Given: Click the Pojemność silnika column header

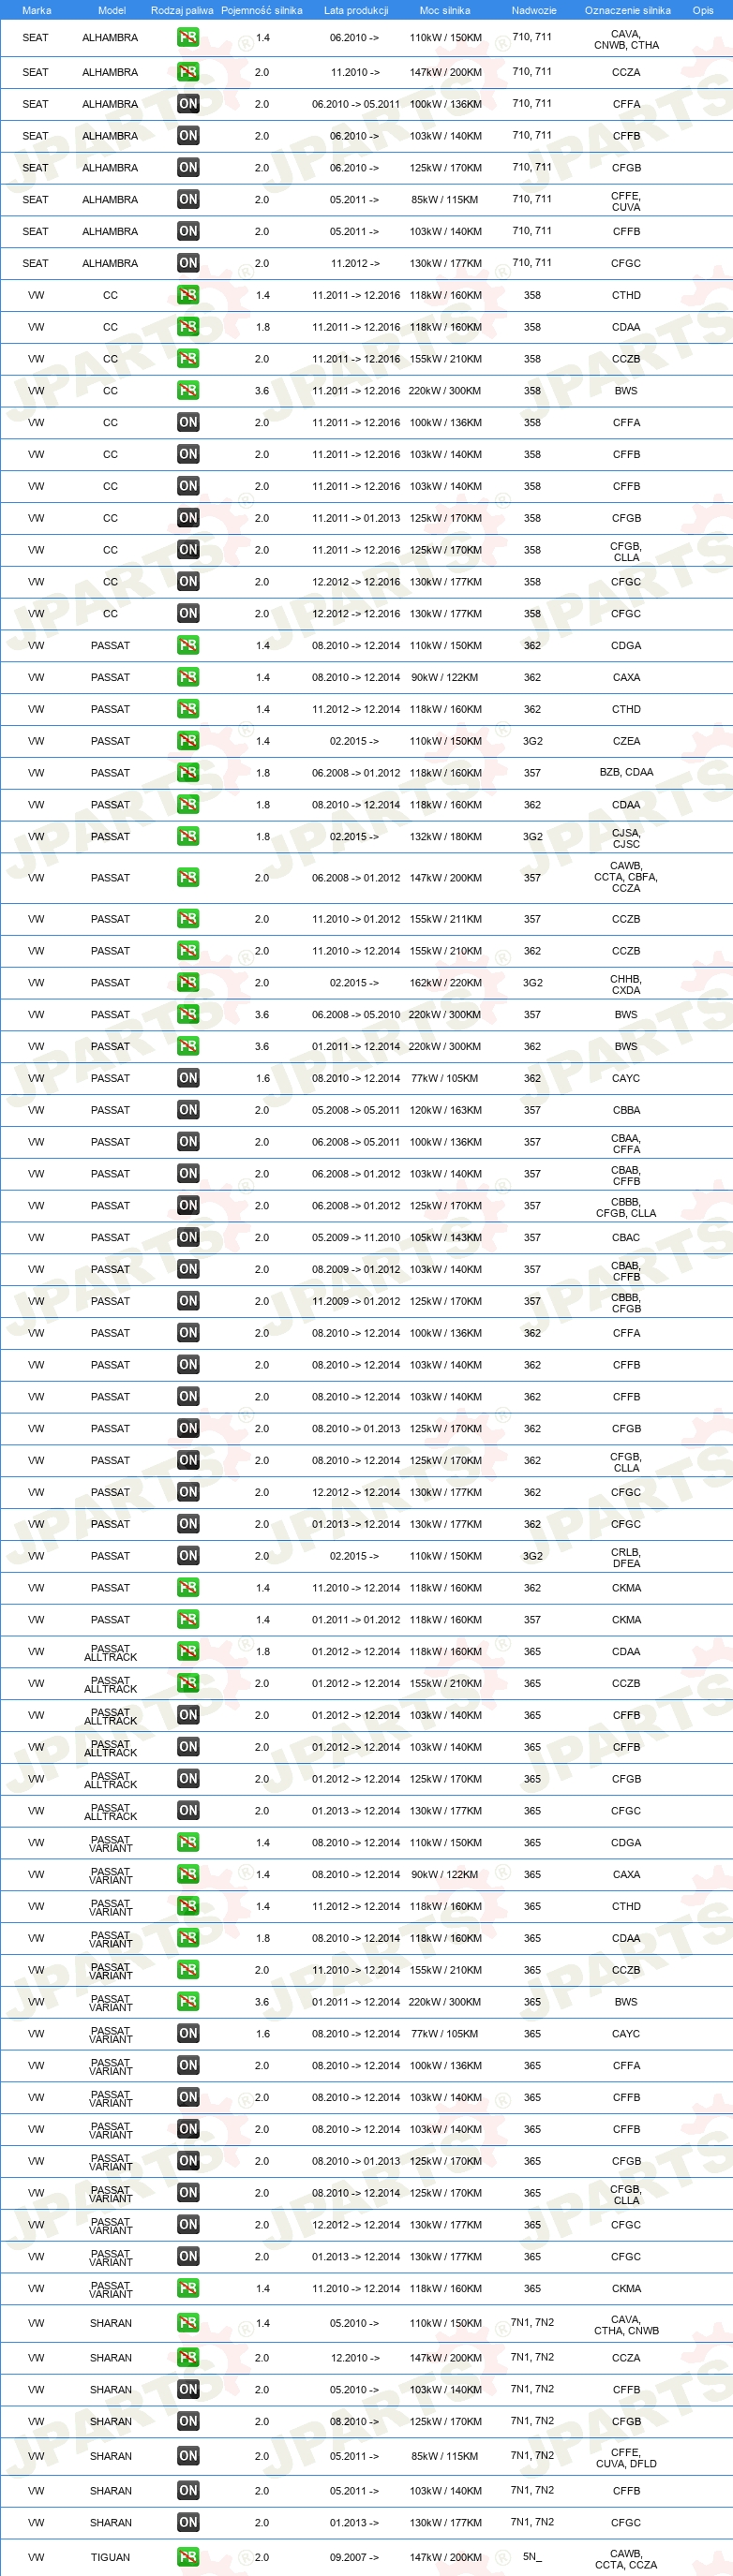Looking at the screenshot, I should coord(262,10).
